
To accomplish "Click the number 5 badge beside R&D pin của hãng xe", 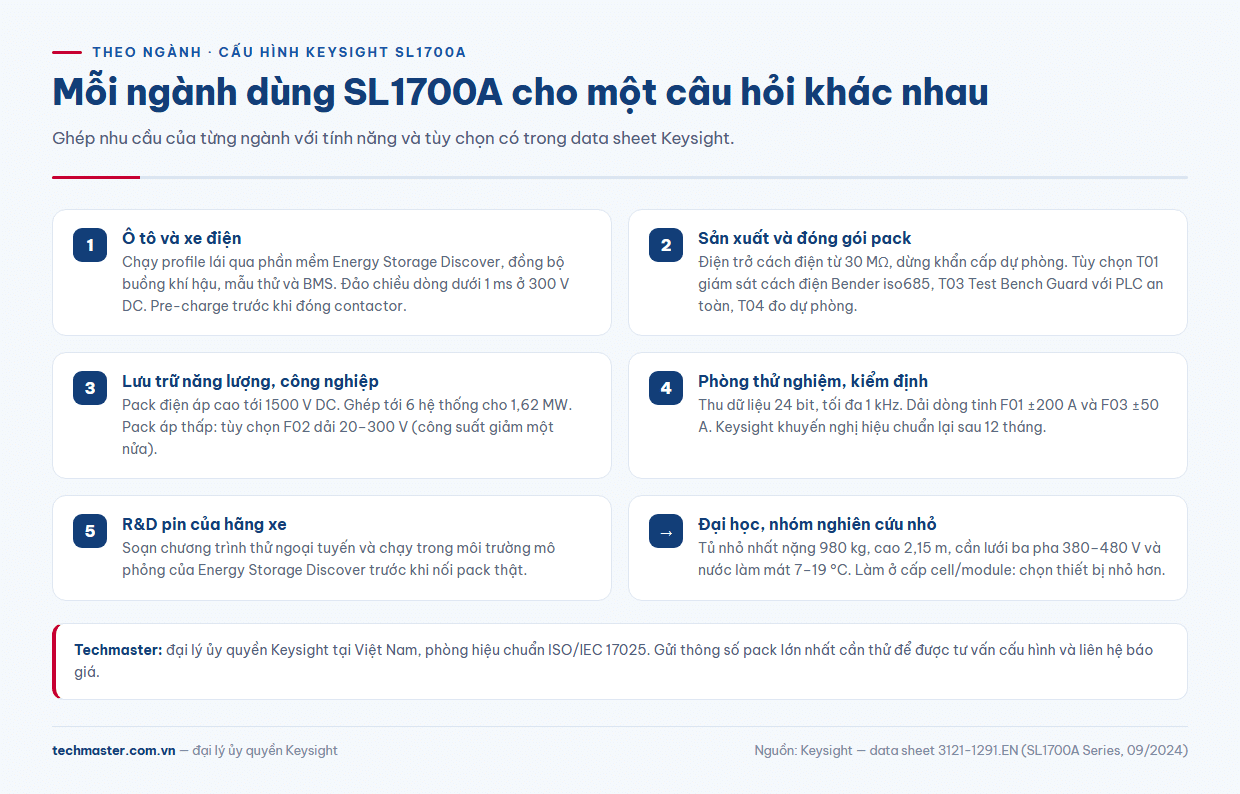I will point(90,531).
